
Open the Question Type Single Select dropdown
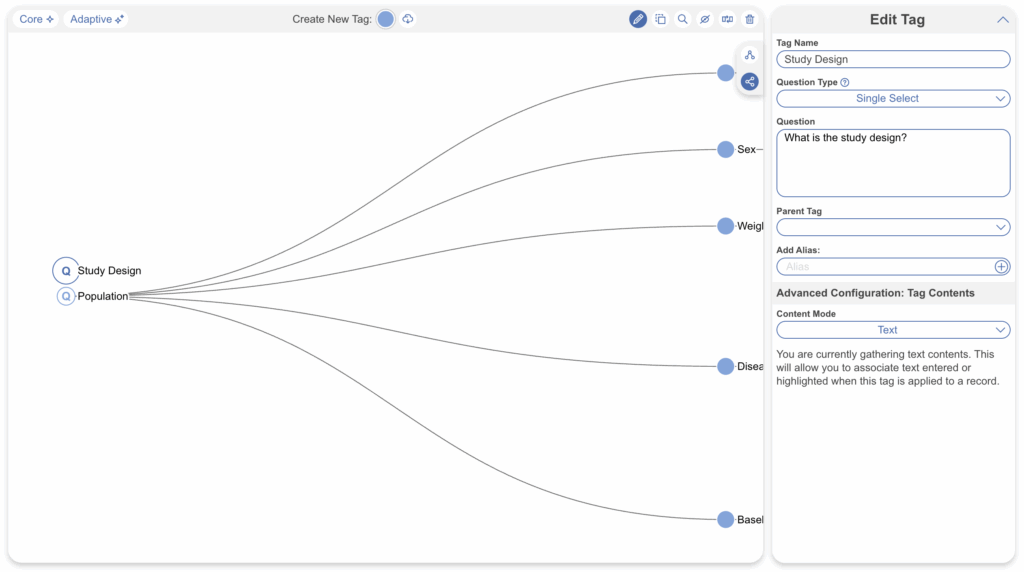tap(893, 99)
